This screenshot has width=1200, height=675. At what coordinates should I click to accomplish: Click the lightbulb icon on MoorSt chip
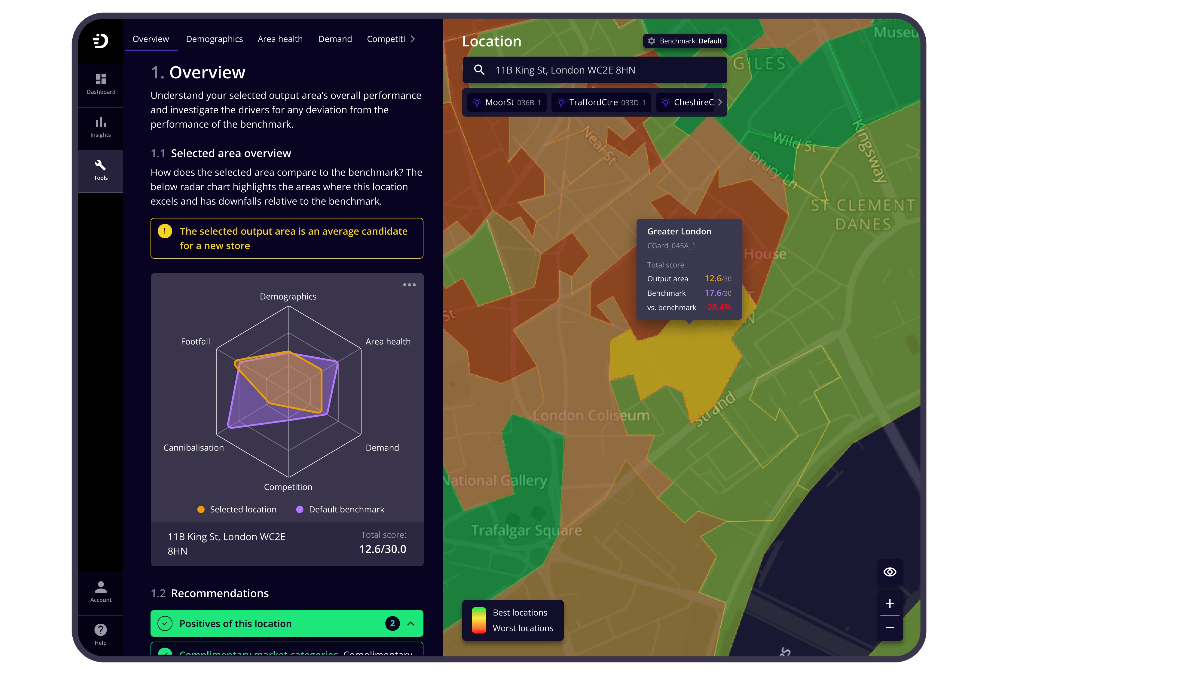[476, 102]
